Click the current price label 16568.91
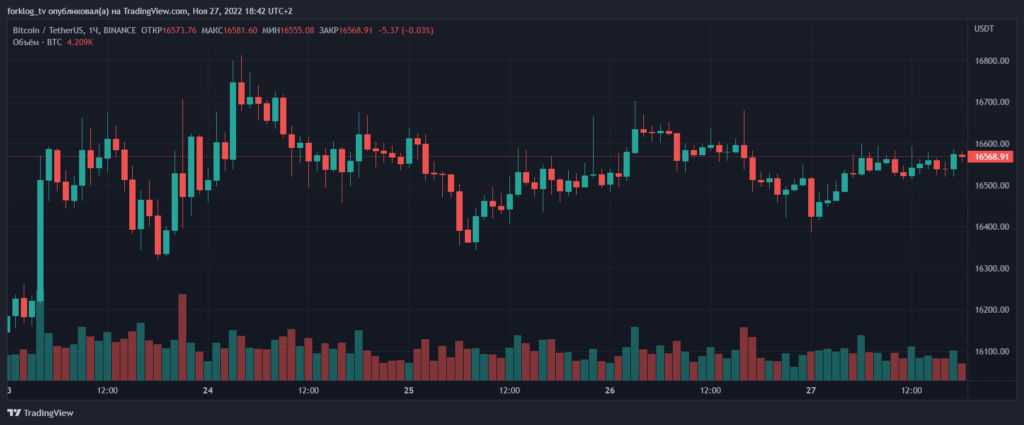 [991, 157]
